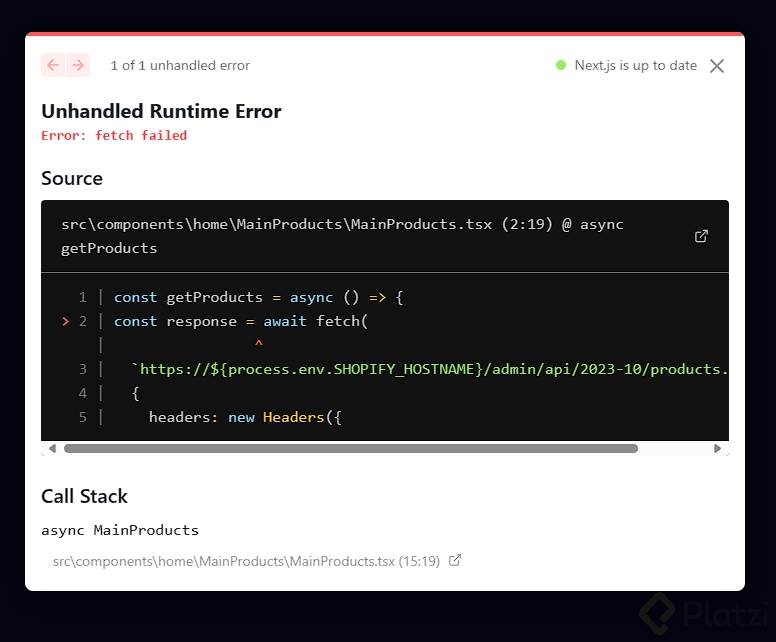Screen dimensions: 776x642
Task: Click the source code horizontal scrollbar thumb
Action: click(351, 448)
